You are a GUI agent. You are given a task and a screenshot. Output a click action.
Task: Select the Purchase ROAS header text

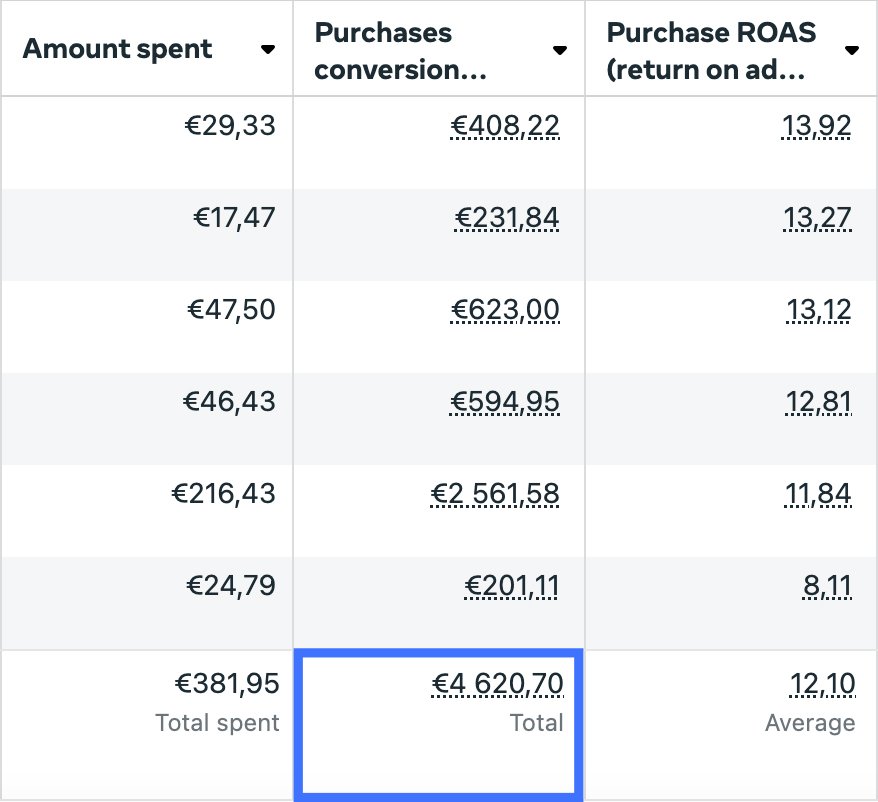click(x=711, y=49)
